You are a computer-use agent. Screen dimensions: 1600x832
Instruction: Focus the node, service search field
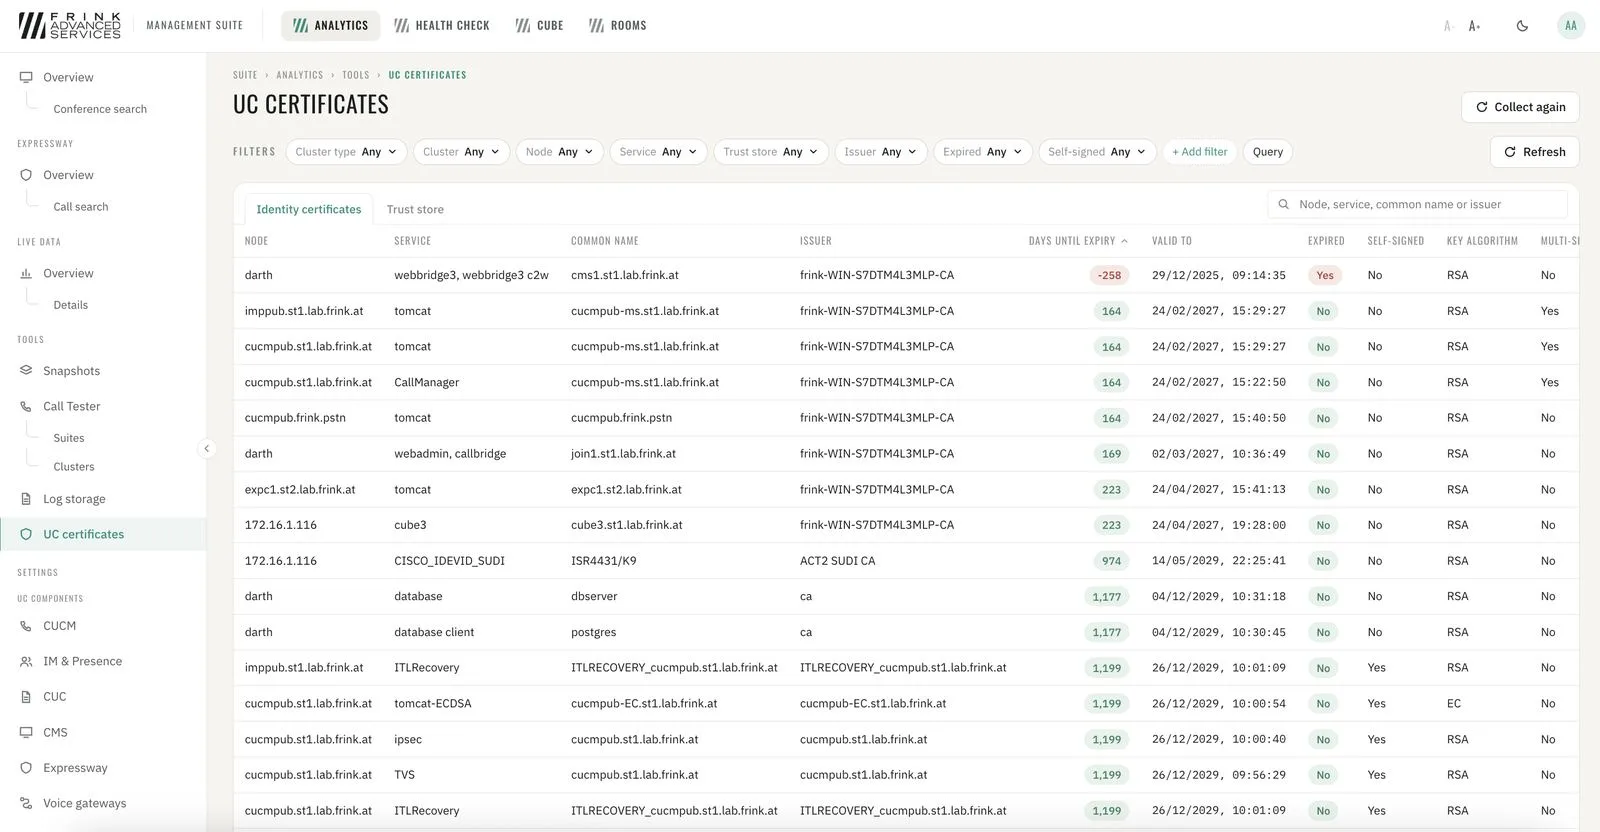click(x=1417, y=204)
